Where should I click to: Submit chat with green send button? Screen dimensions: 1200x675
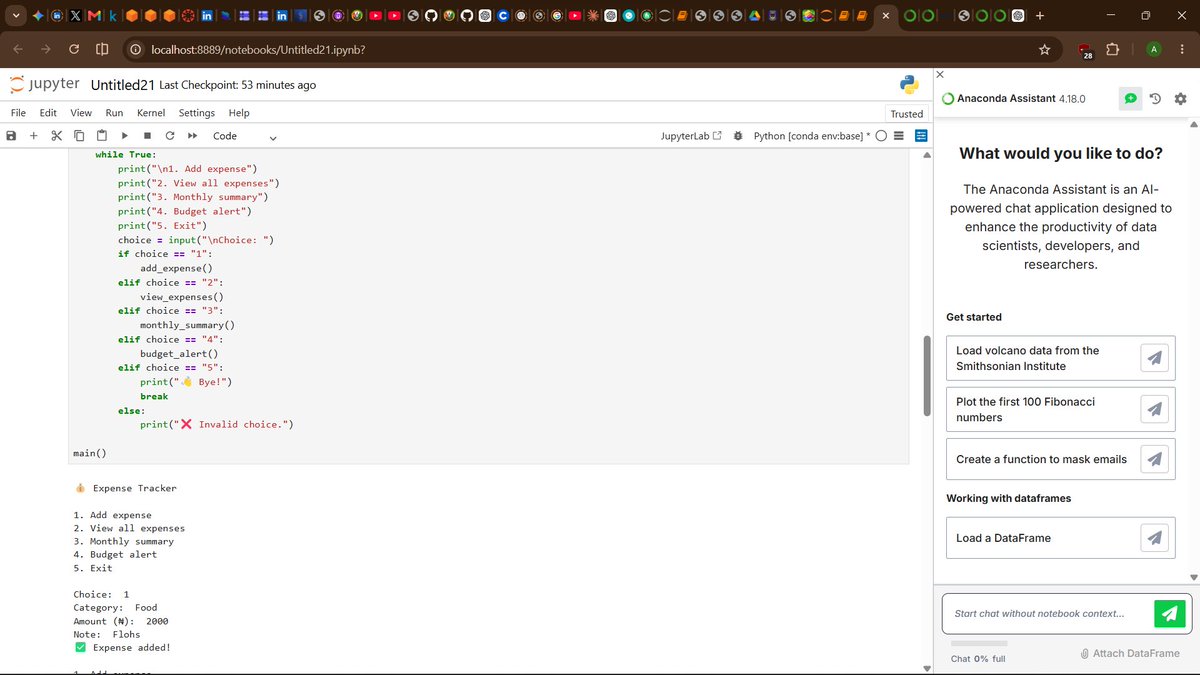pos(1169,614)
